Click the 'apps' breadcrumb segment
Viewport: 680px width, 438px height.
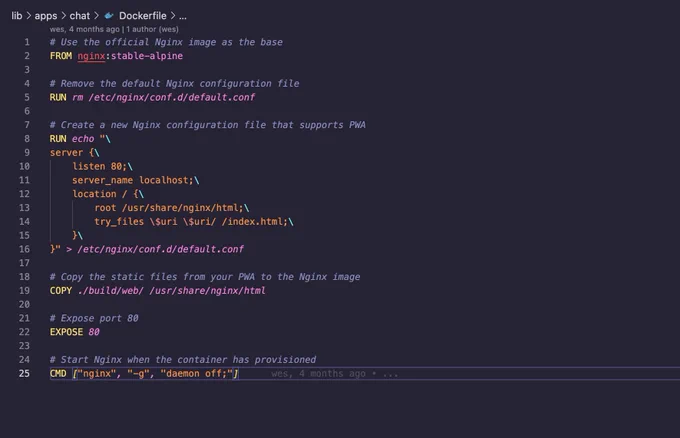pyautogui.click(x=46, y=16)
